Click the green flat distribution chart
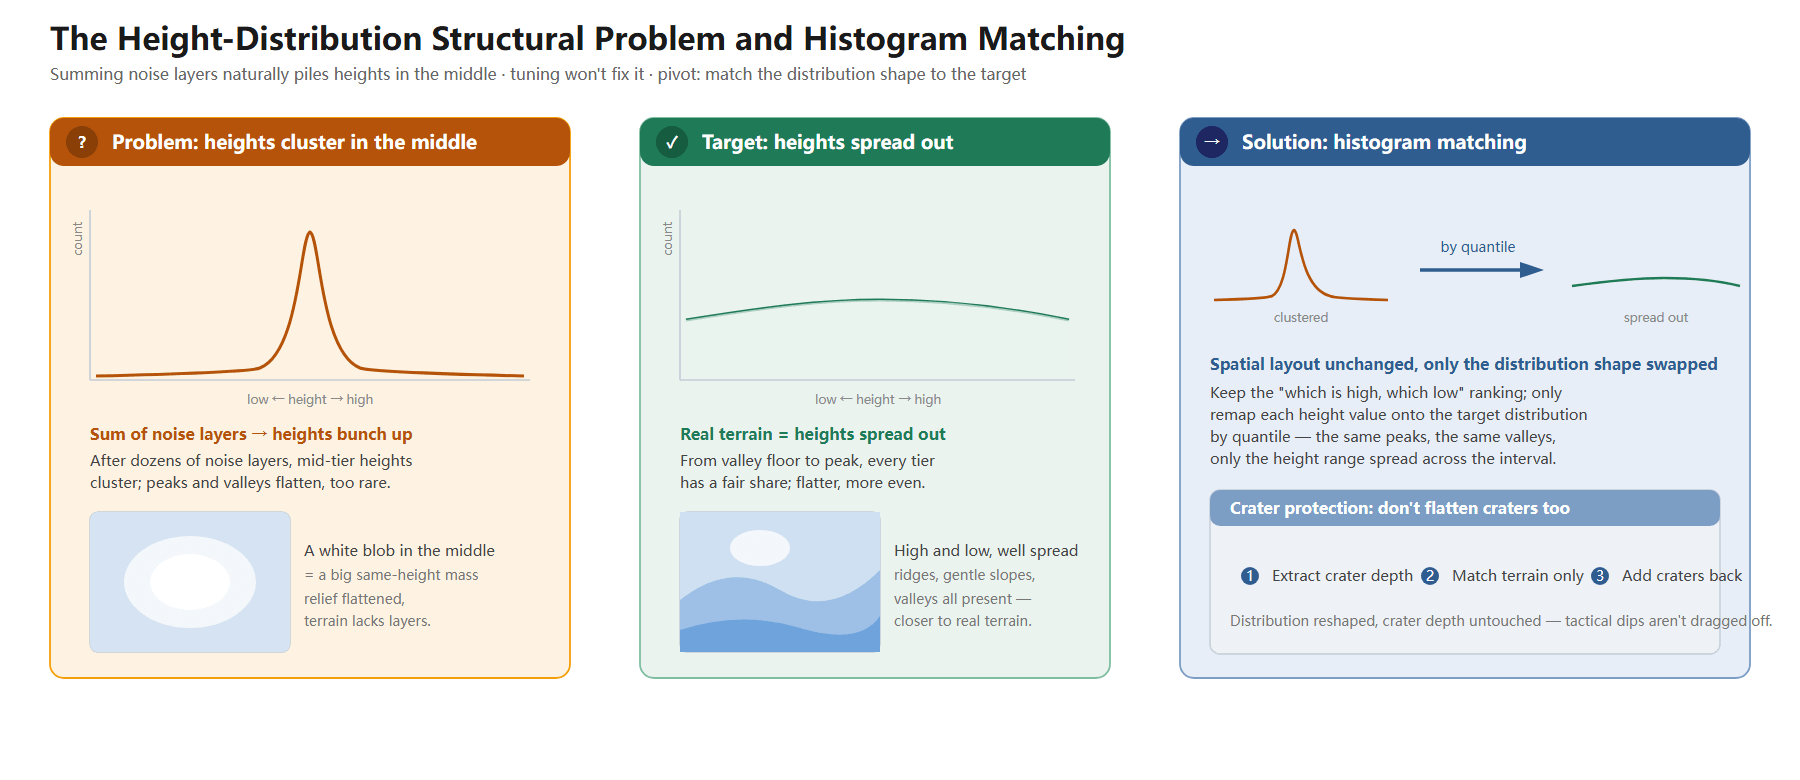 click(877, 295)
